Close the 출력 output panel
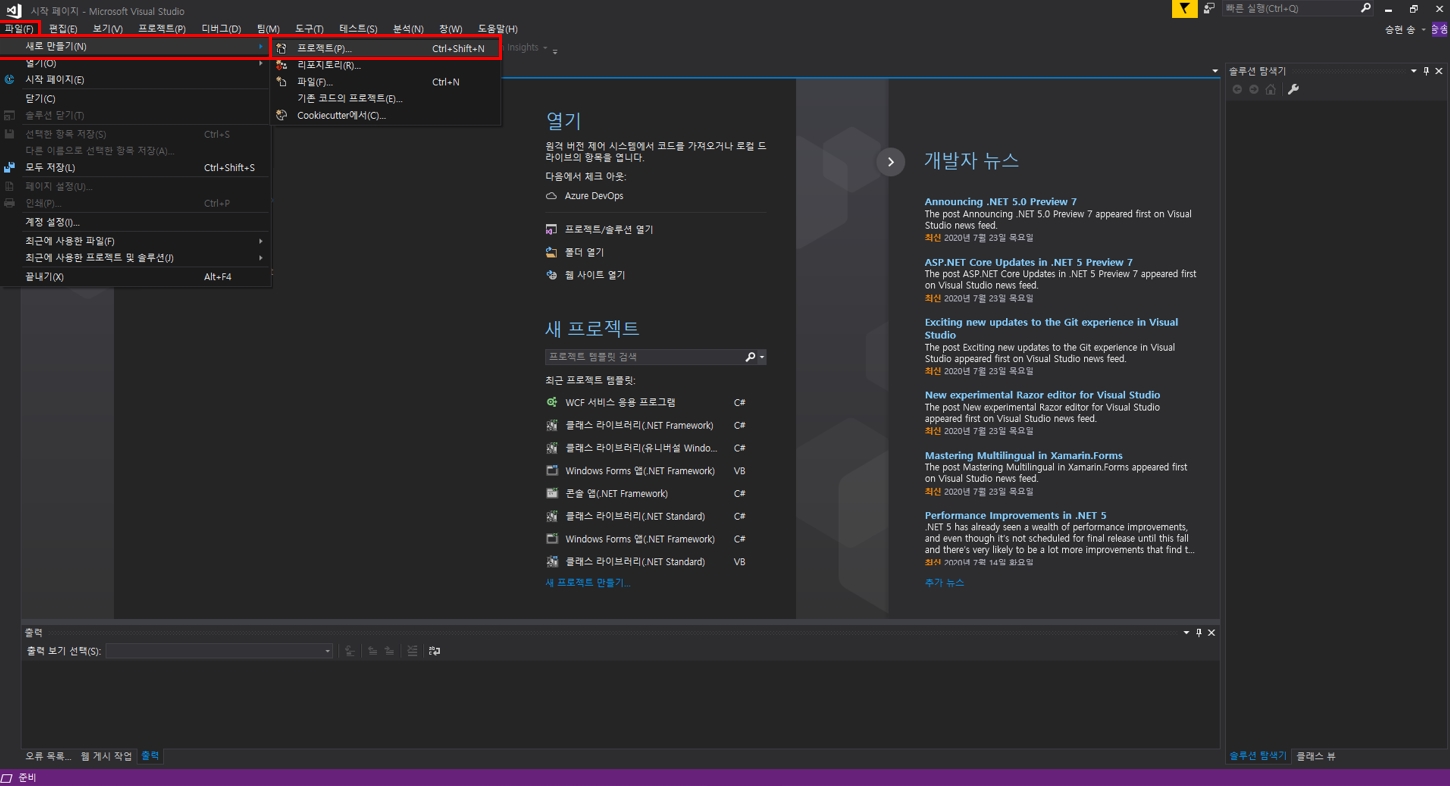 [1211, 632]
